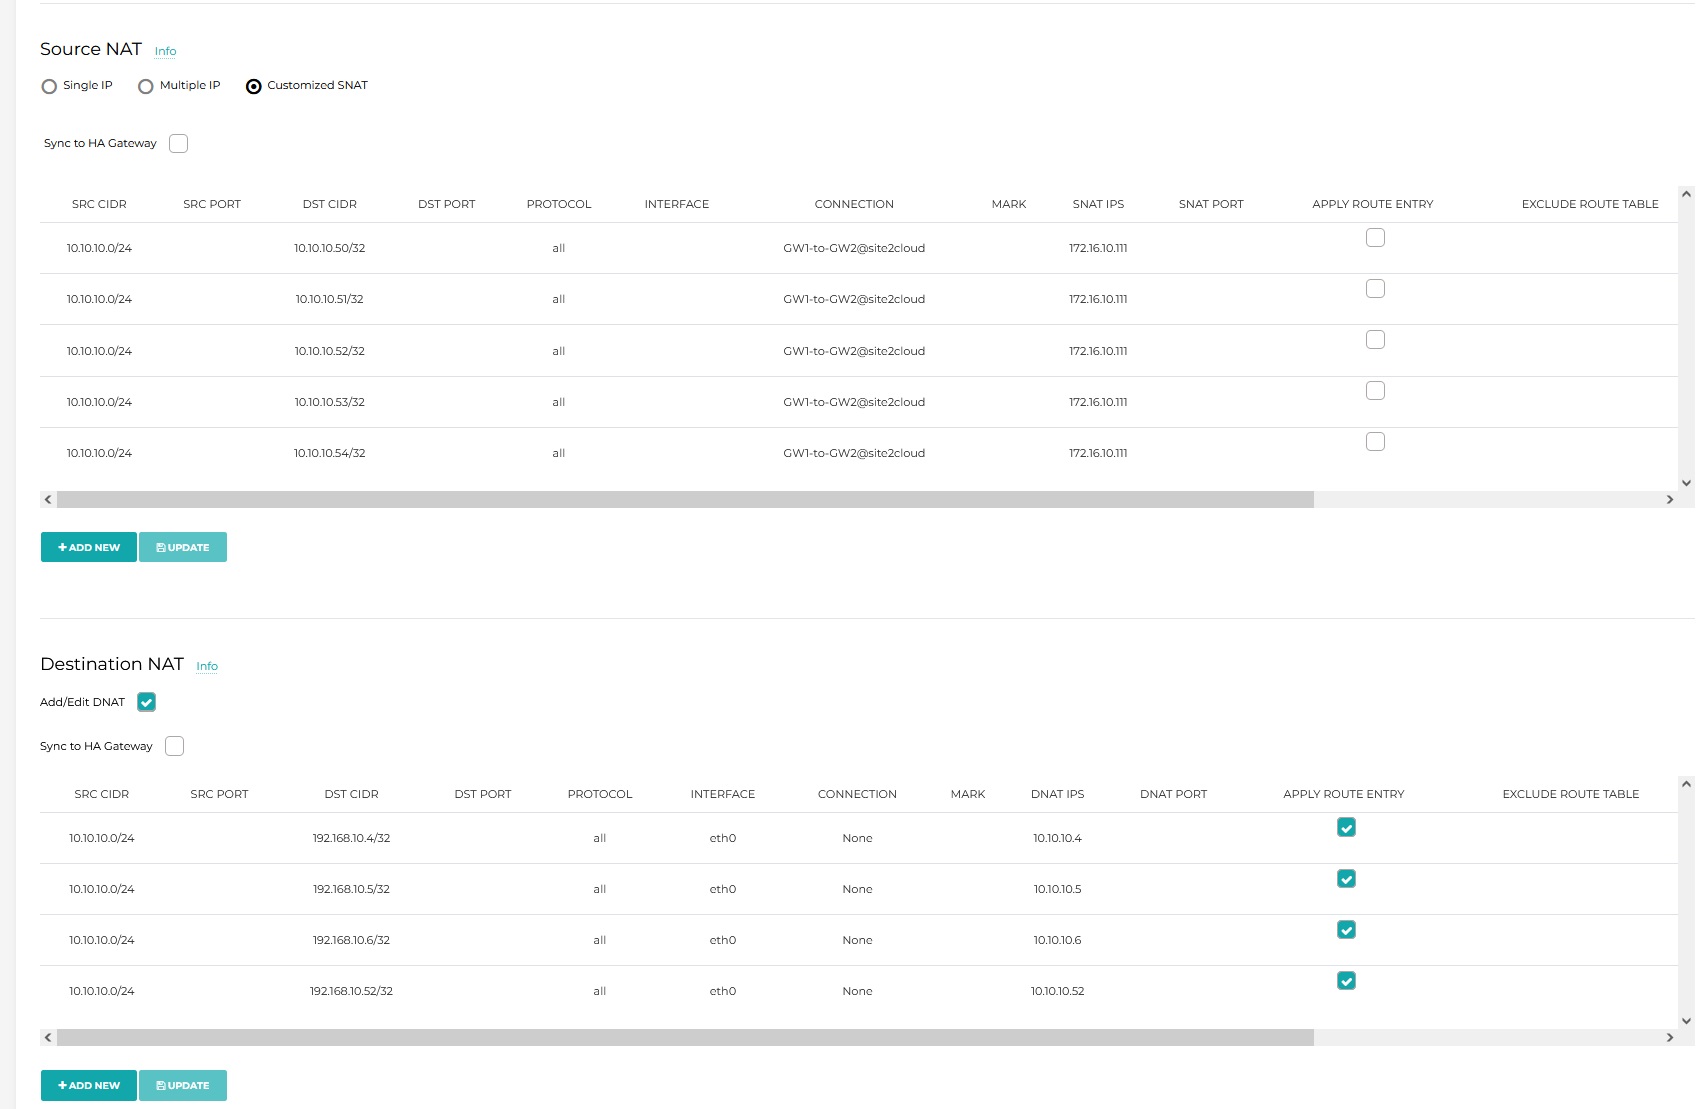The height and width of the screenshot is (1109, 1704).
Task: Click SNAT DST CIDR cell 10.10.10.52/32
Action: pos(330,351)
